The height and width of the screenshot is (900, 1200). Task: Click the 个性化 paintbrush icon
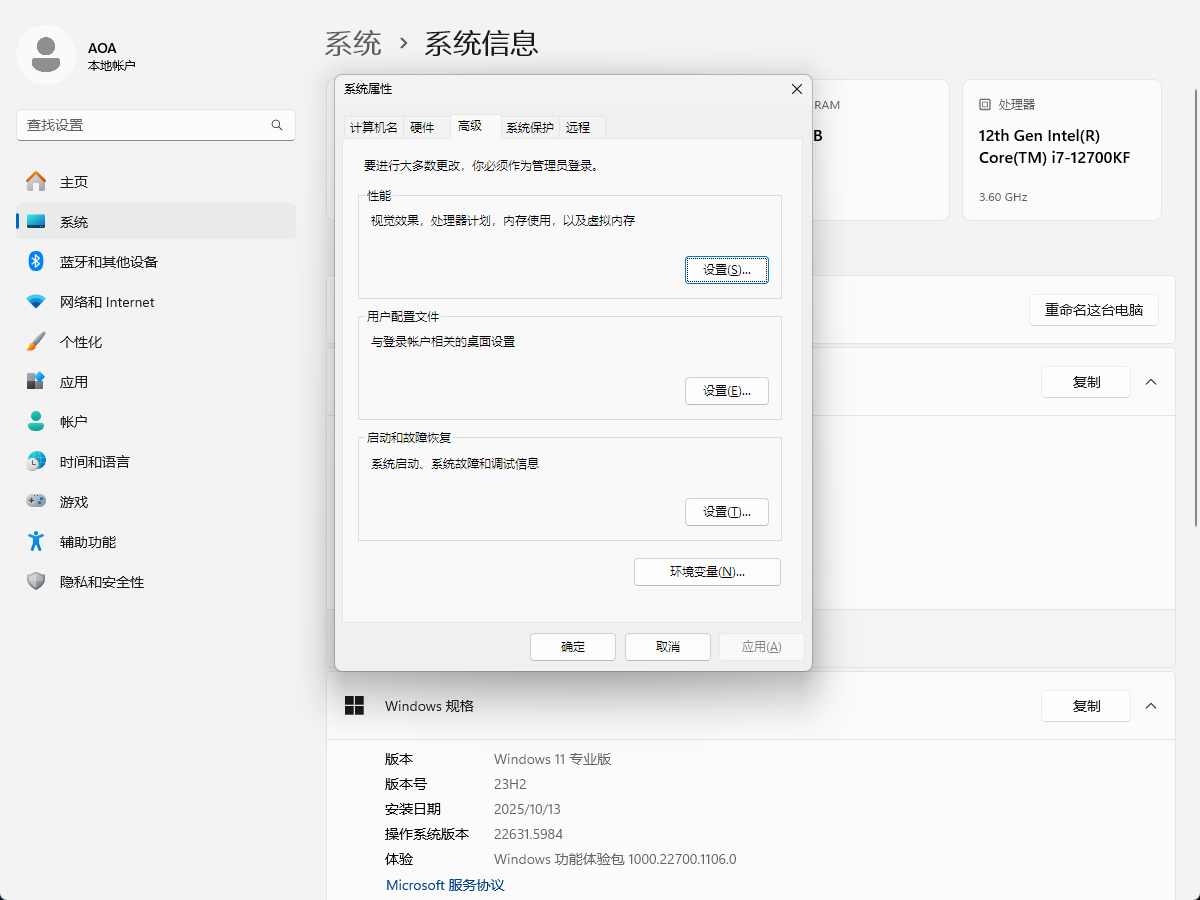tap(36, 341)
